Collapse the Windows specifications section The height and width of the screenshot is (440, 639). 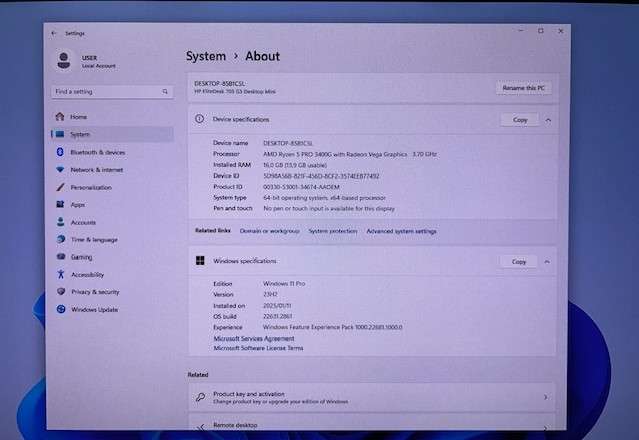[x=548, y=261]
